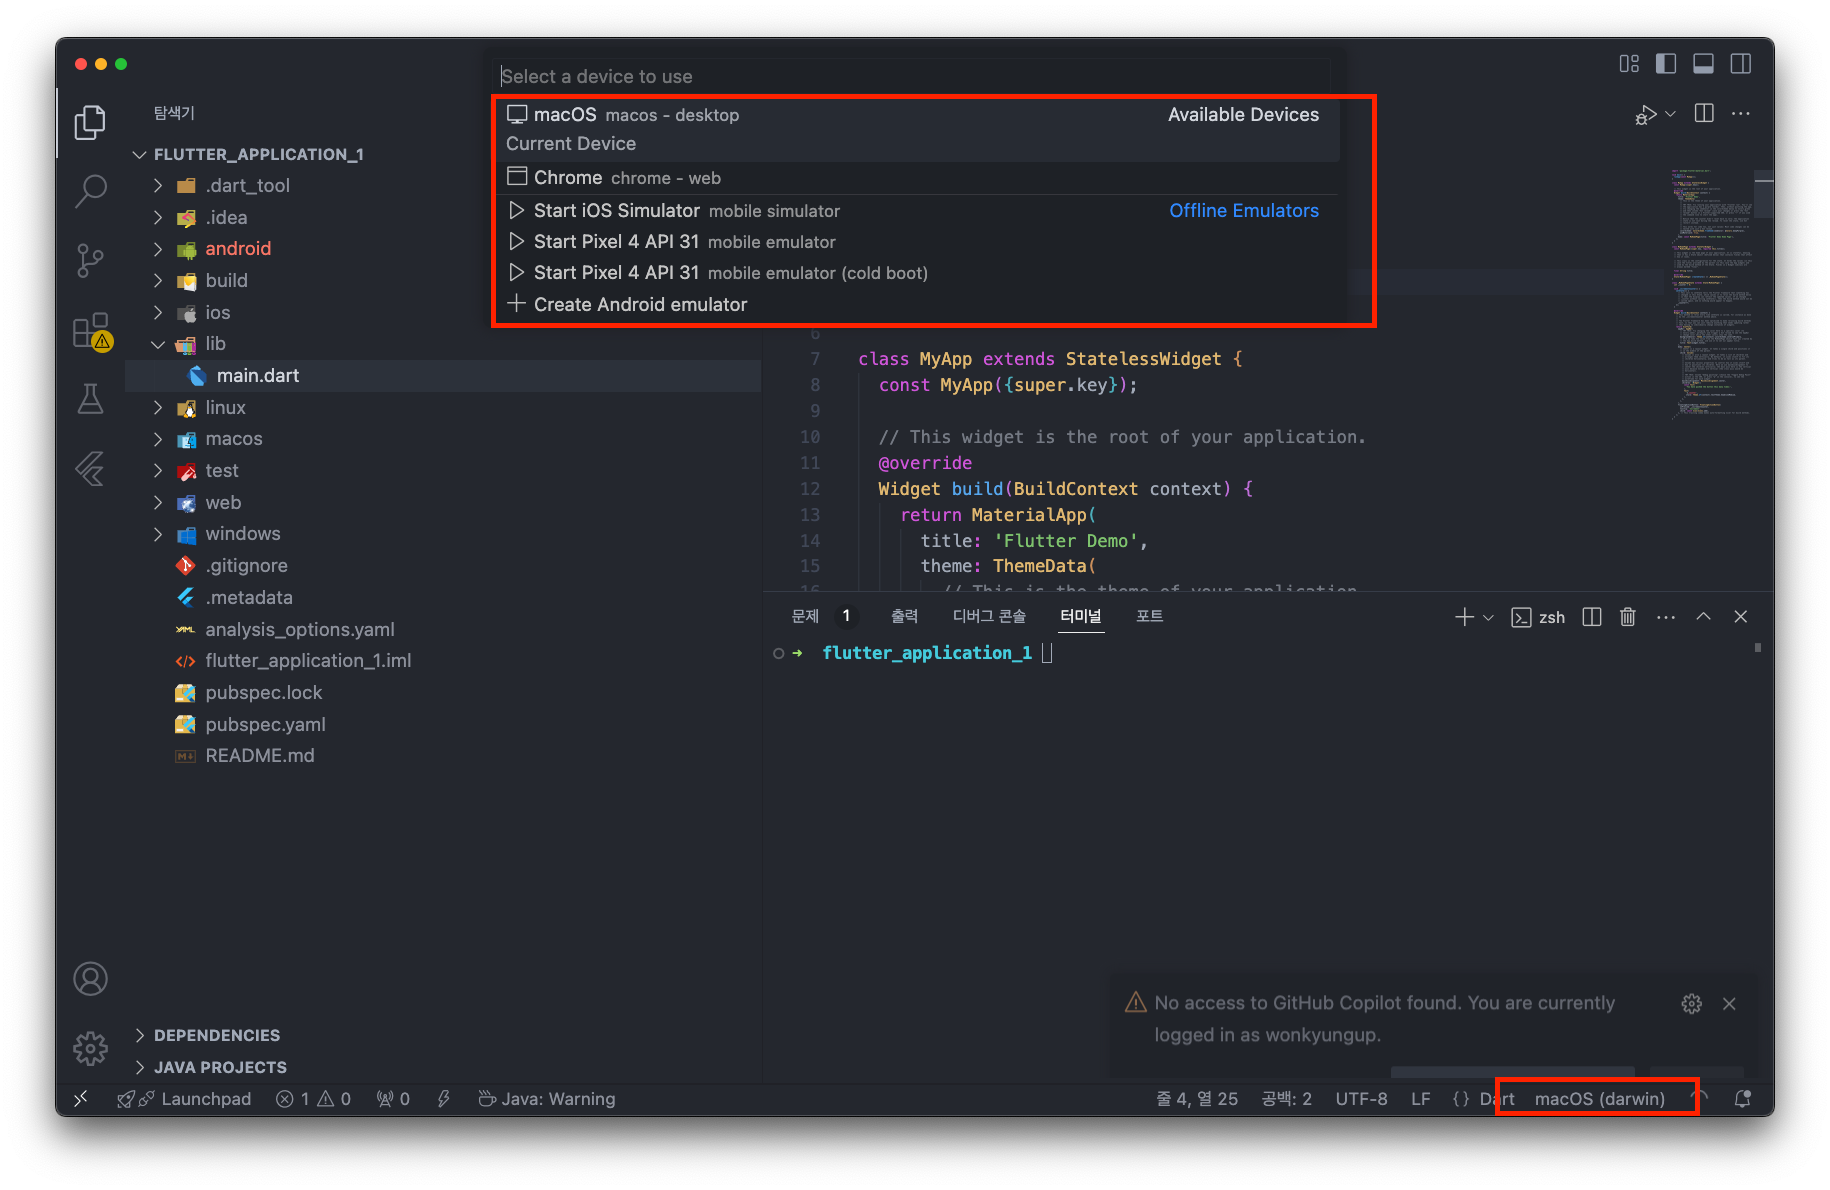Screen dimensions: 1830x1190
Task: Open remote window indicator in status bar
Action: [x=81, y=1099]
